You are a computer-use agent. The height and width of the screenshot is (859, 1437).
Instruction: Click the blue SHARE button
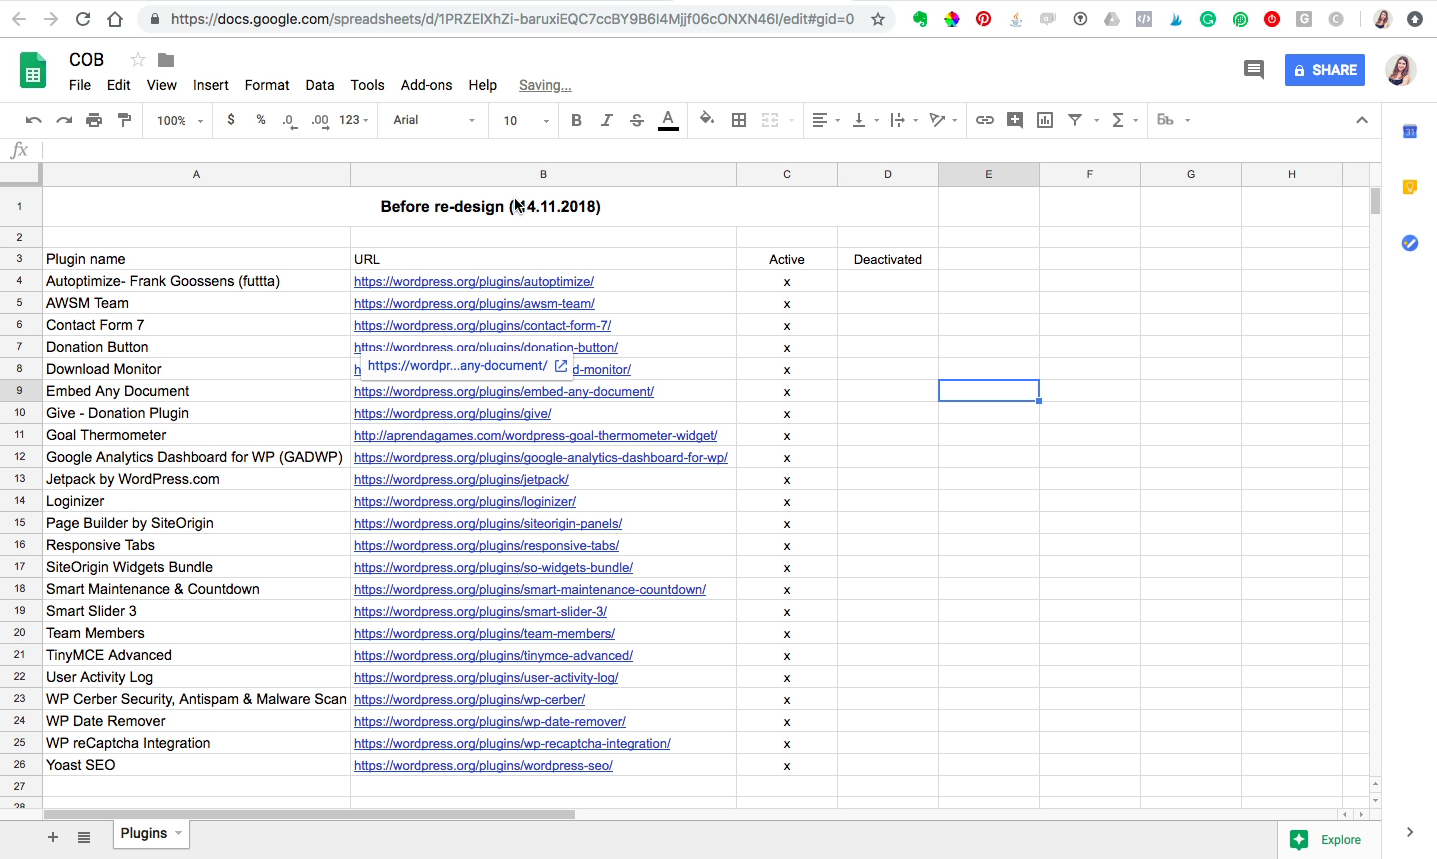[1325, 70]
